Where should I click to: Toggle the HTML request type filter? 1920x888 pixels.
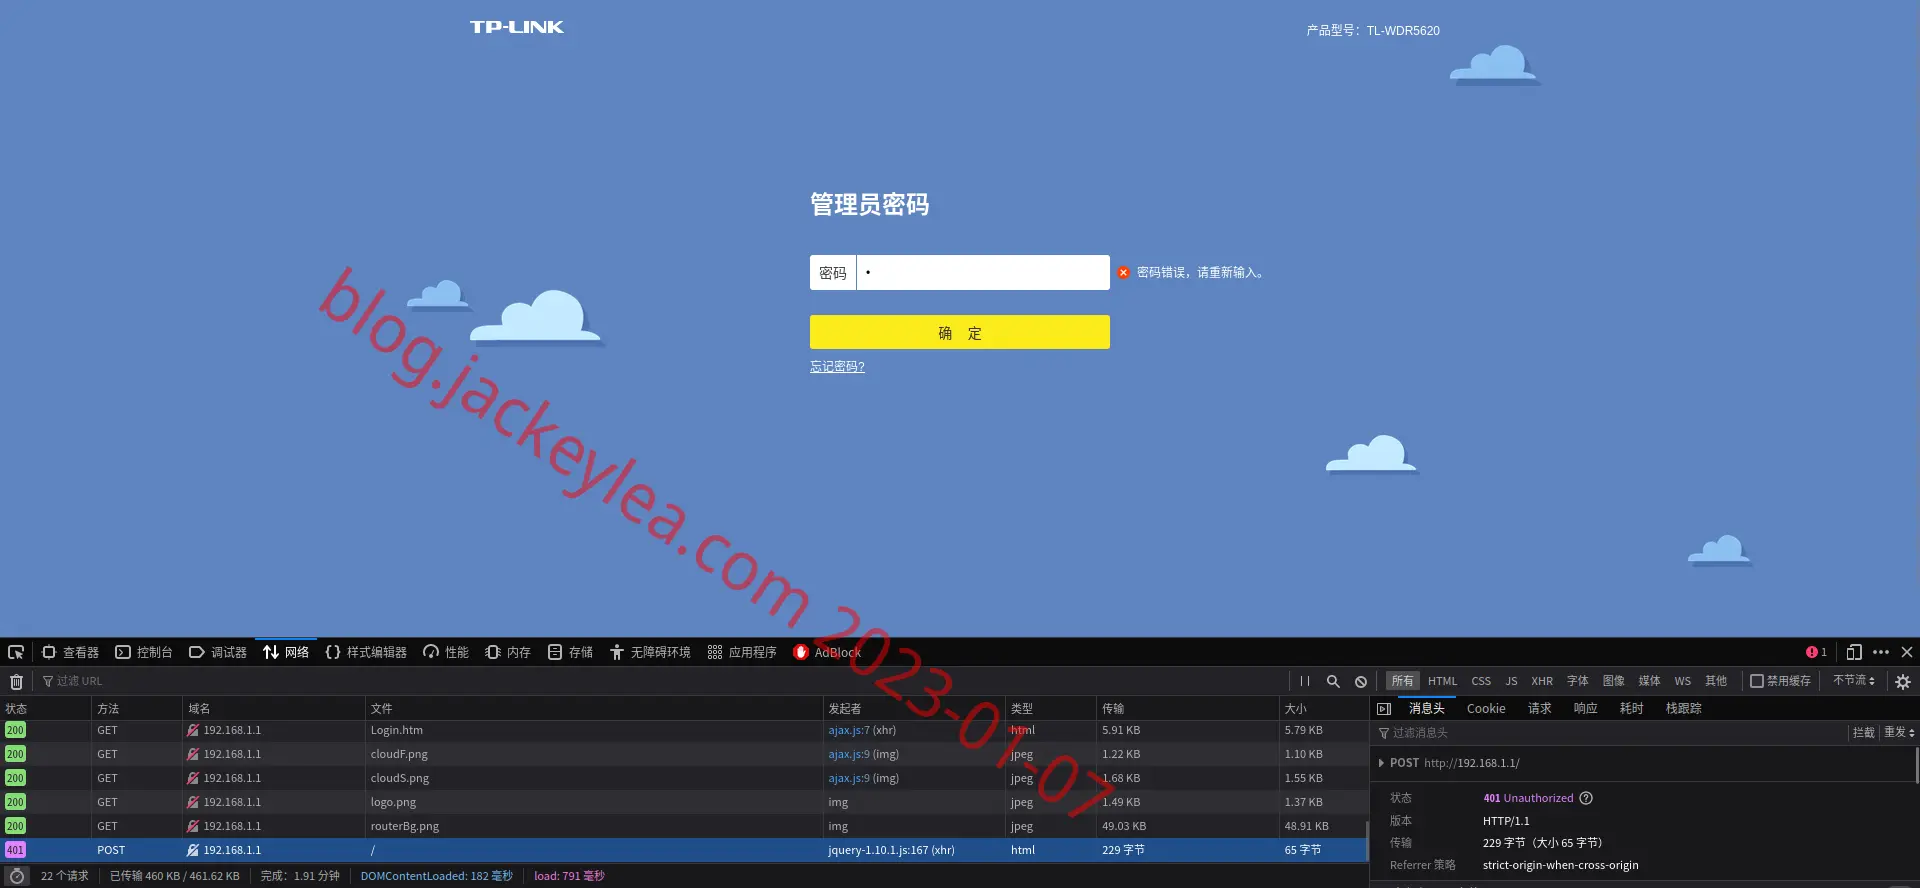tap(1442, 681)
